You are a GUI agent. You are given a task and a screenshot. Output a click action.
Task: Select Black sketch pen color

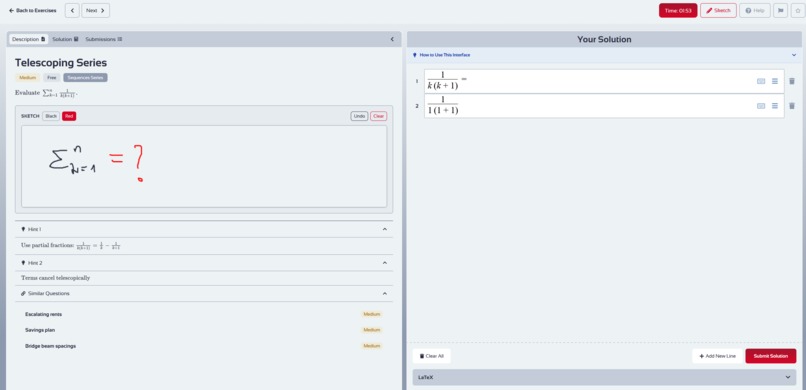click(x=51, y=116)
